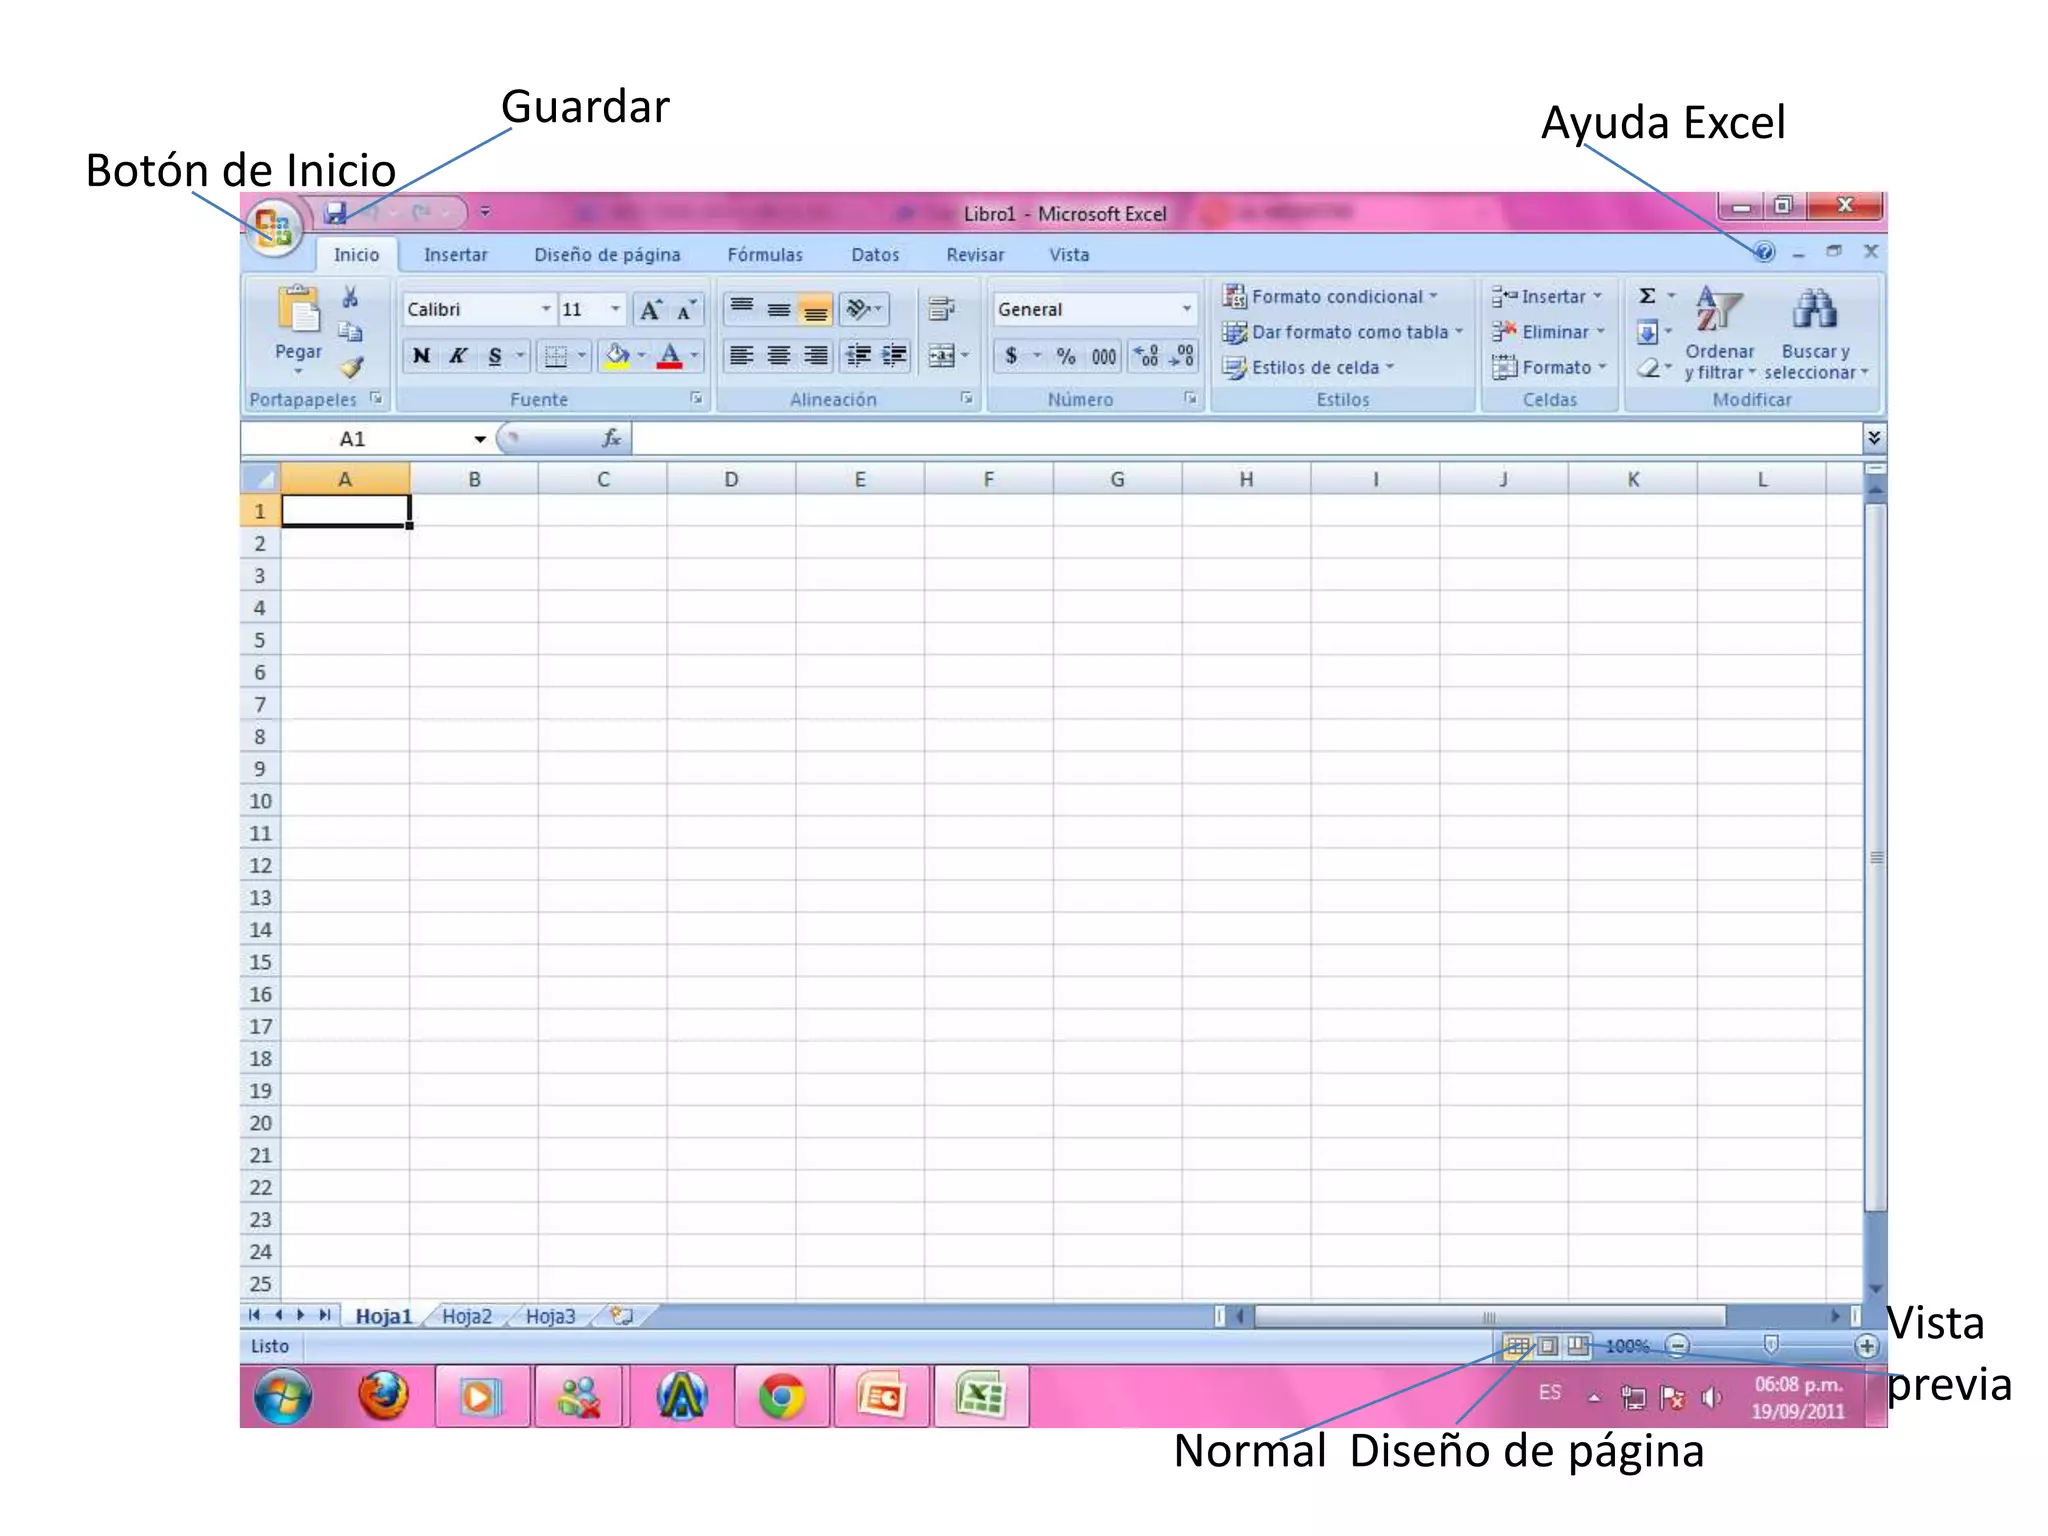Open the Excel Help question mark icon
The height and width of the screenshot is (1536, 2048).
1764,252
